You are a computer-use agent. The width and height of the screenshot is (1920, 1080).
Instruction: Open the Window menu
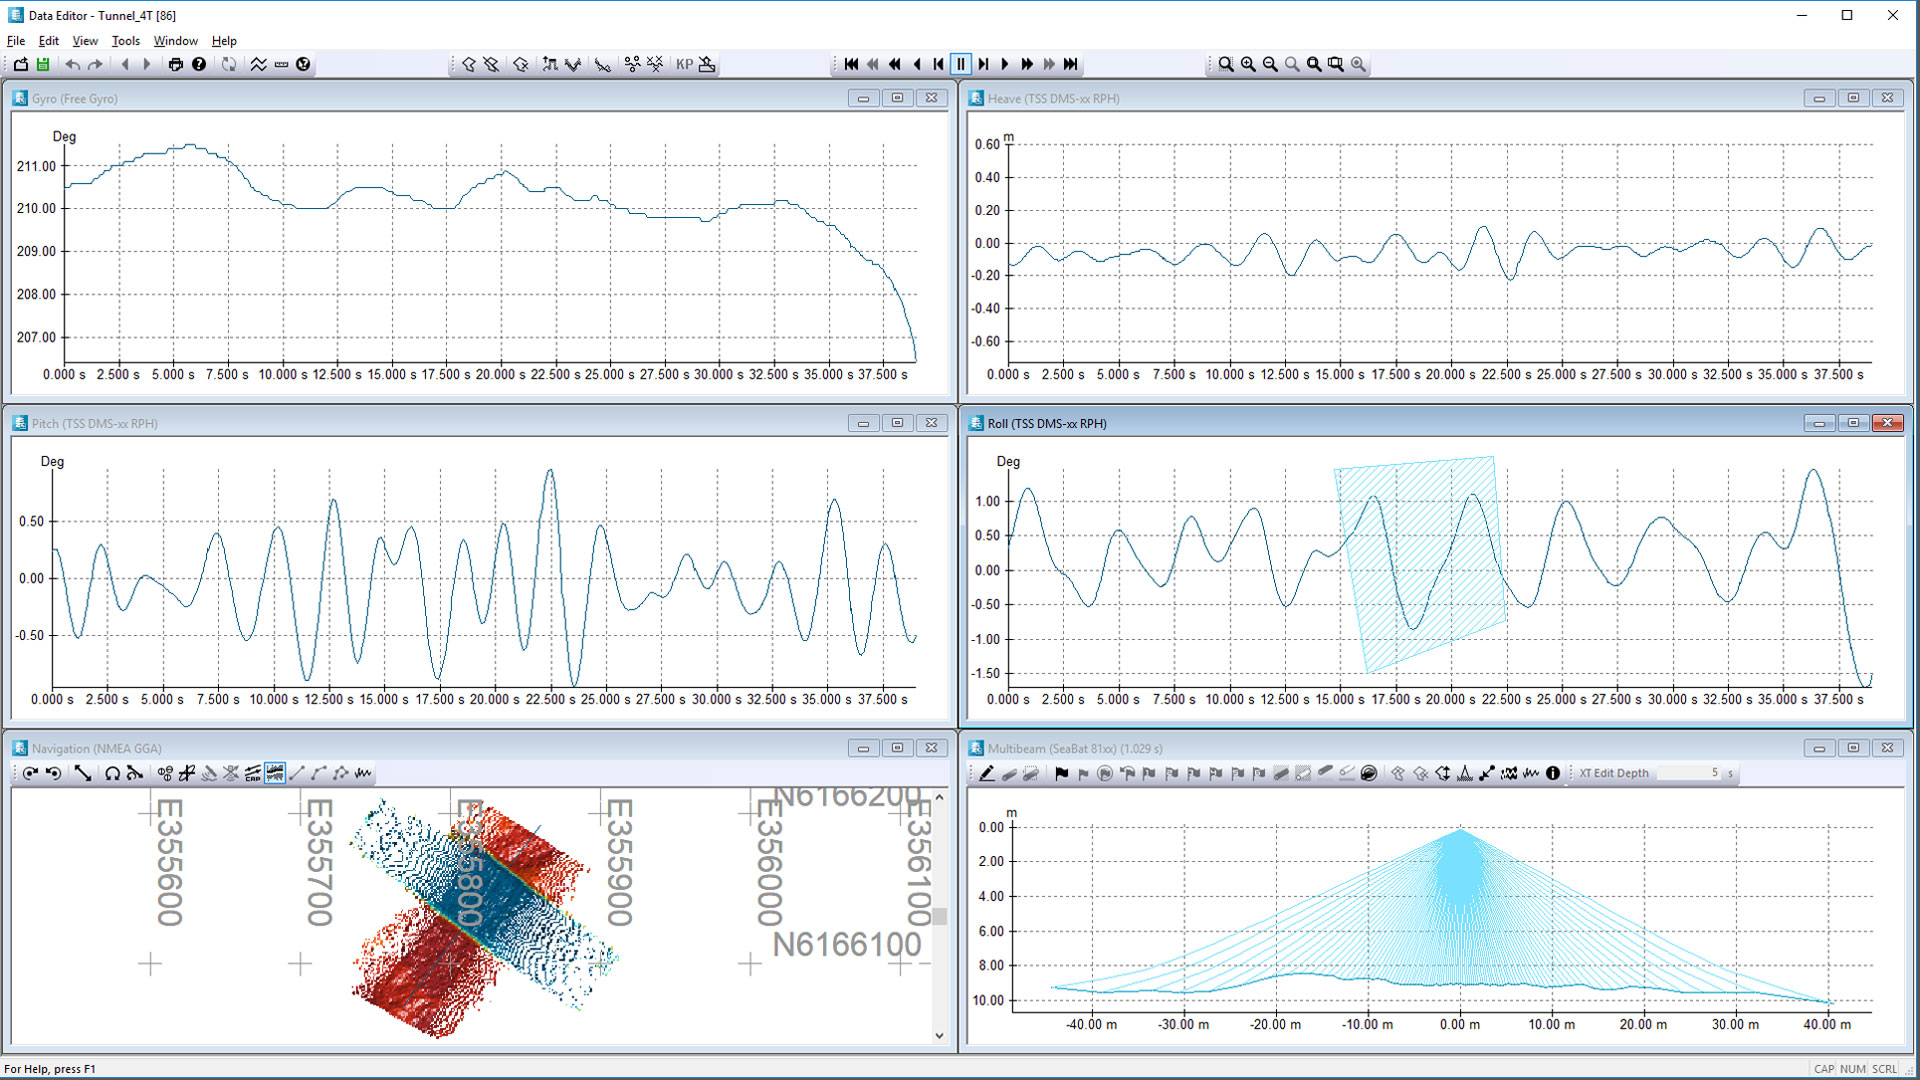(x=175, y=41)
